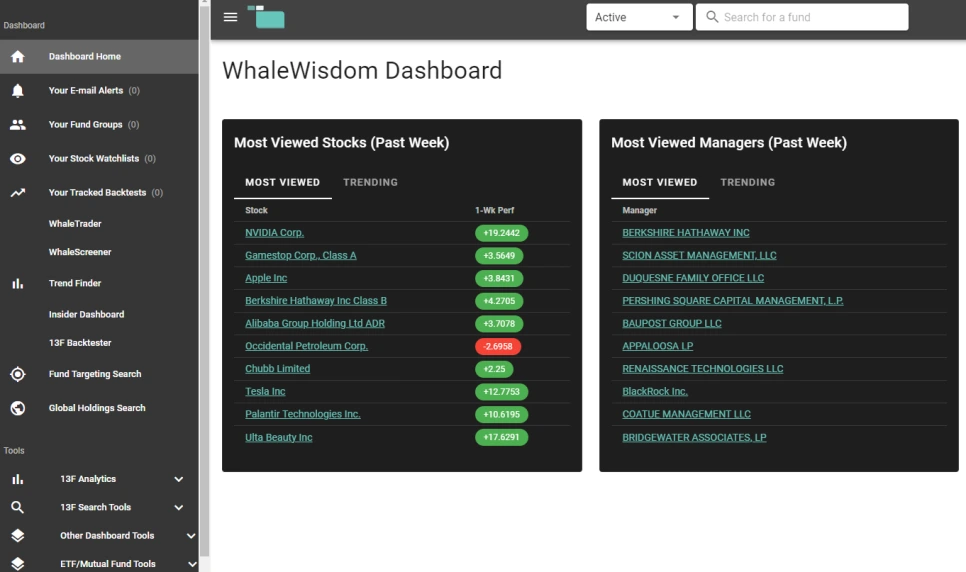Screen dimensions: 966x572
Task: Expand the Other Dashboard Tools chevron
Action: click(191, 536)
